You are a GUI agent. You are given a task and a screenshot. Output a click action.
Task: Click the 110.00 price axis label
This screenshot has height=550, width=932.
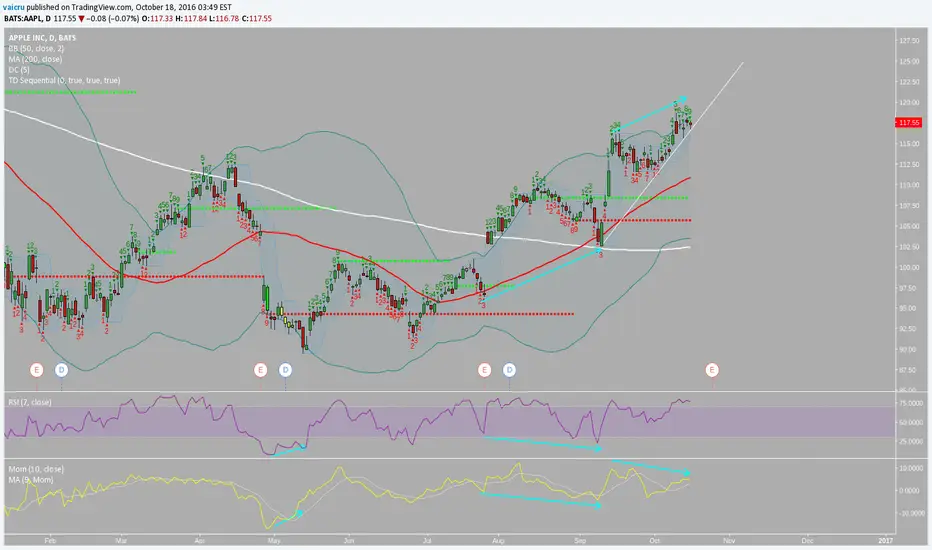[909, 185]
